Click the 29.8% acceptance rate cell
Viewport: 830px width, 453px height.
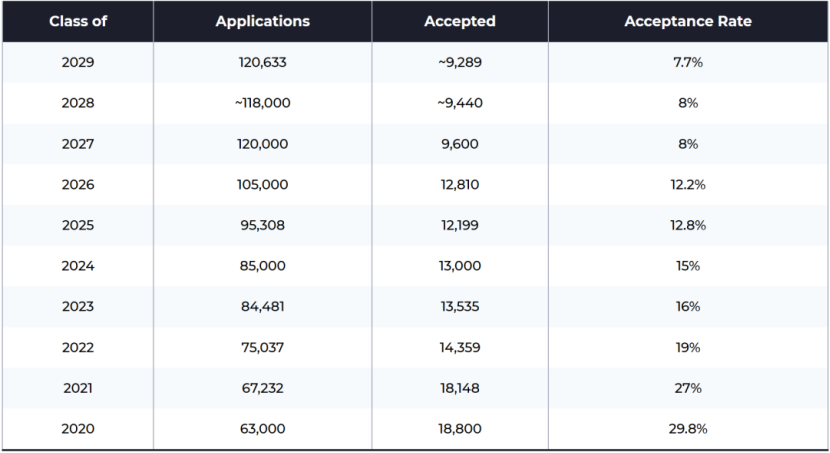[x=687, y=429]
